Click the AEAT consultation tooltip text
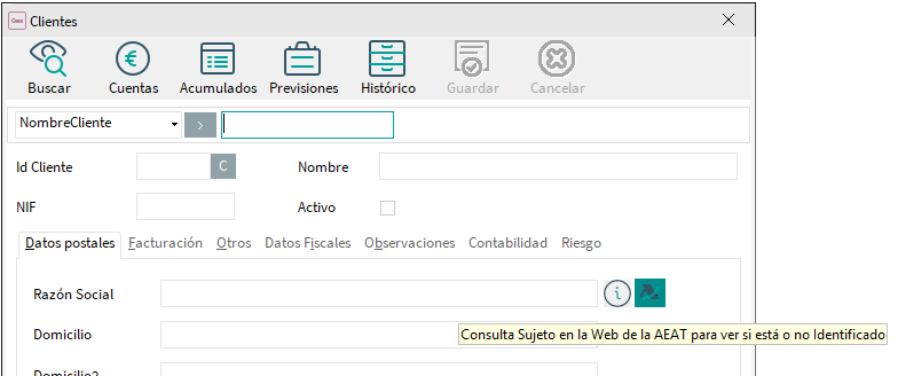Image resolution: width=901 pixels, height=376 pixels. click(x=672, y=335)
